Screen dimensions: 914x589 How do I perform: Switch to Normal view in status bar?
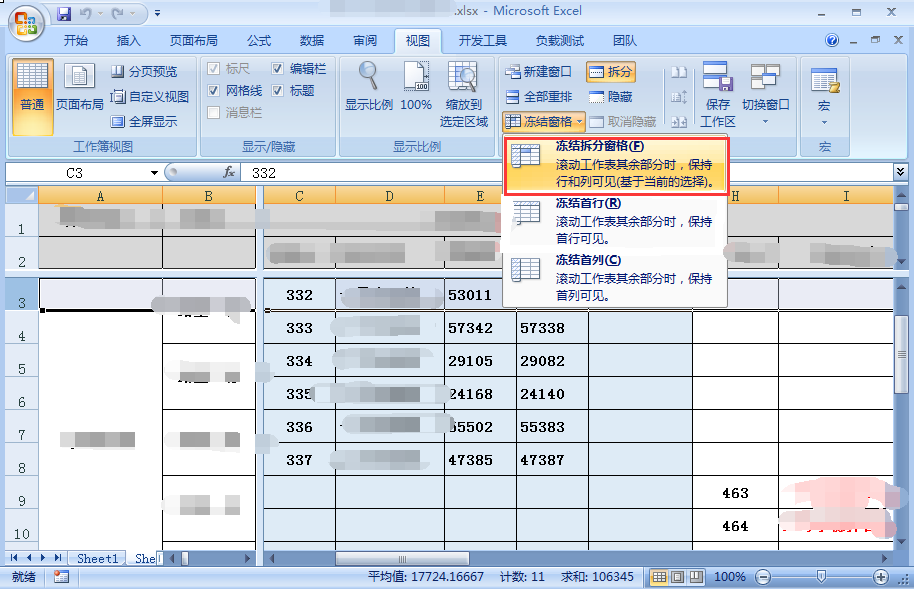tap(659, 577)
